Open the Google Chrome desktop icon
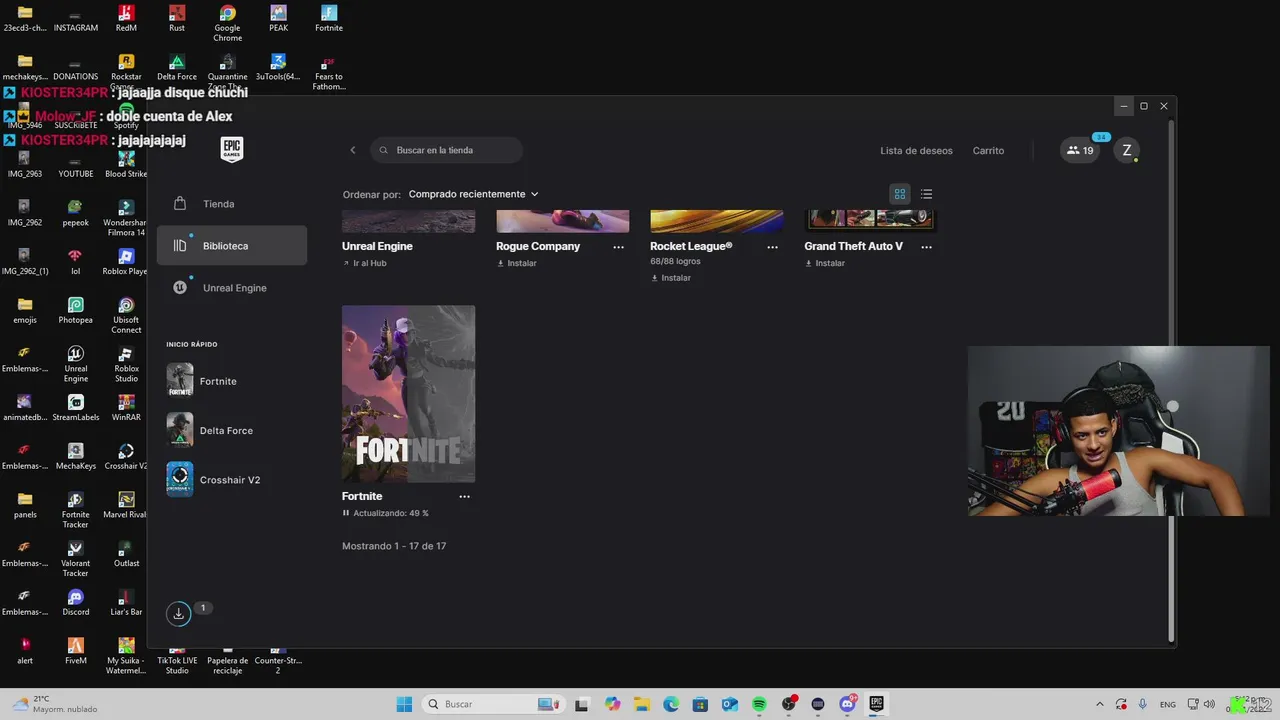Viewport: 1280px width, 720px height. coord(228,22)
